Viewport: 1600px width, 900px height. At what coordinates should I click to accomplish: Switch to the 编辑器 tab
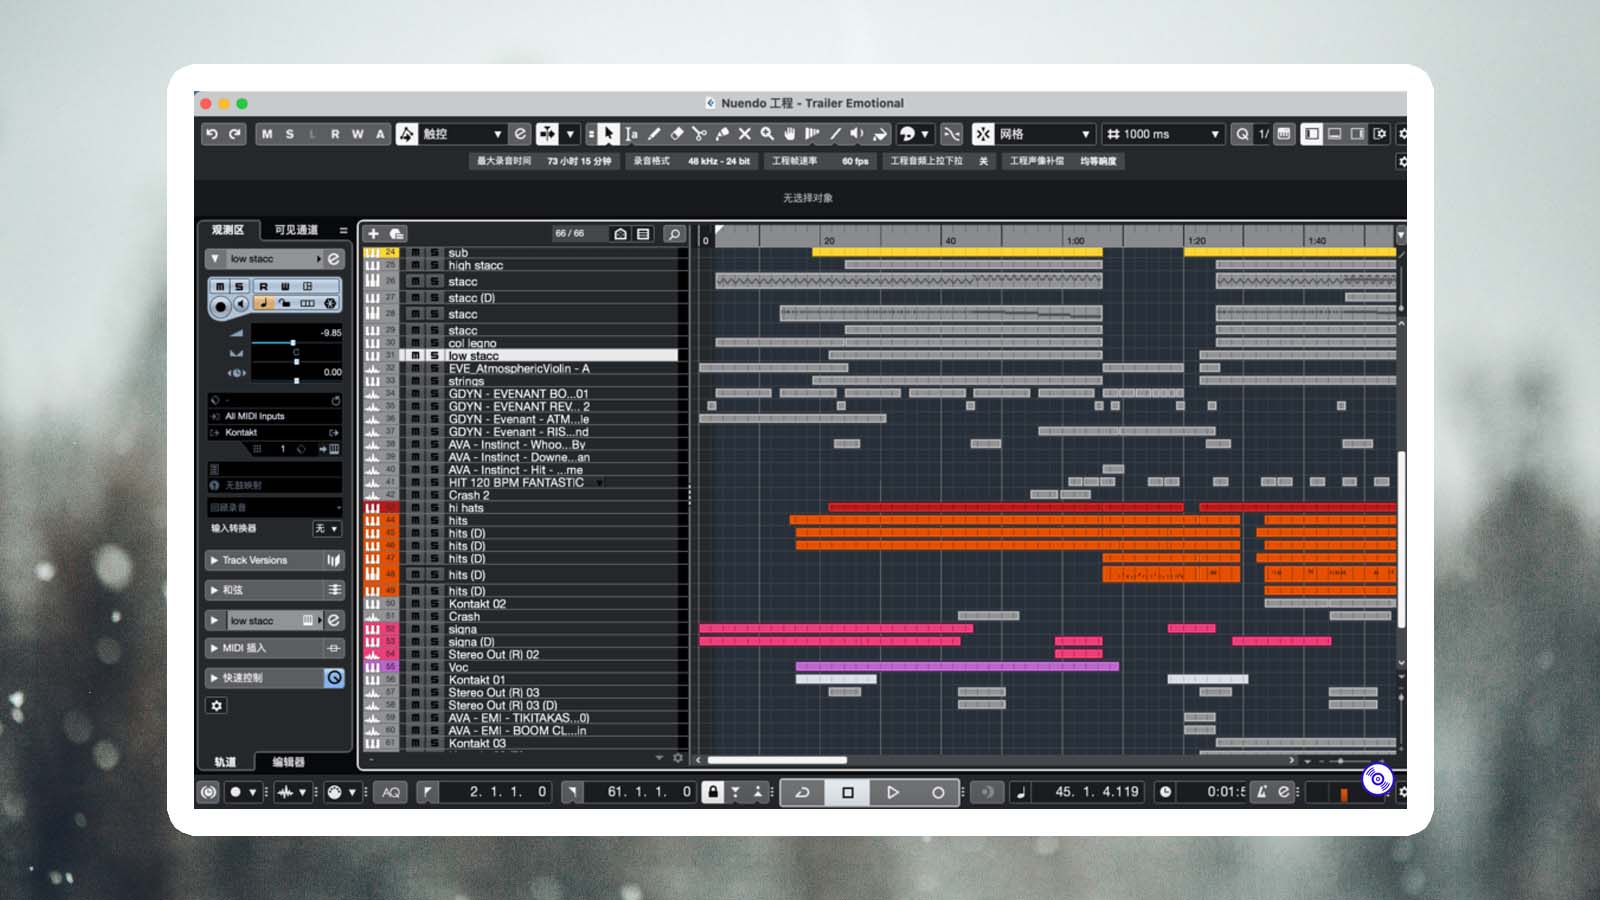[289, 762]
